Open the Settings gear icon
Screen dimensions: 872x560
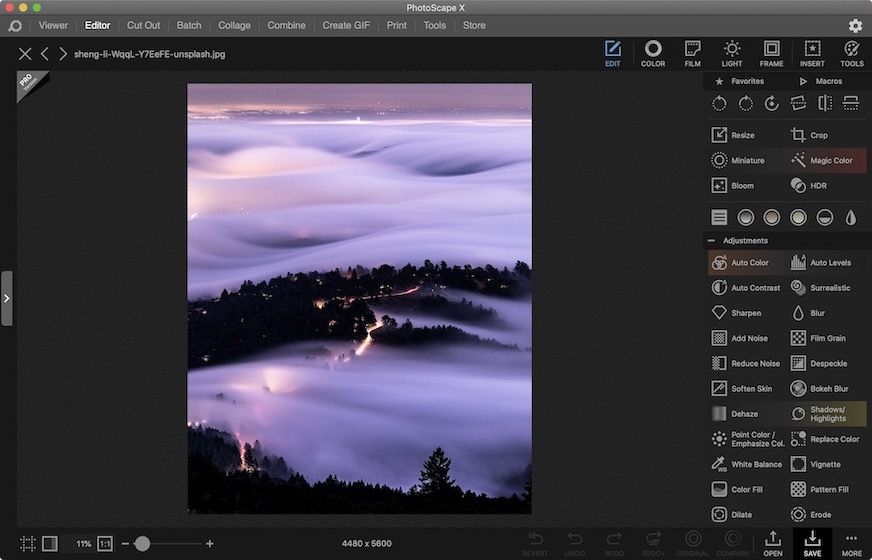[855, 26]
